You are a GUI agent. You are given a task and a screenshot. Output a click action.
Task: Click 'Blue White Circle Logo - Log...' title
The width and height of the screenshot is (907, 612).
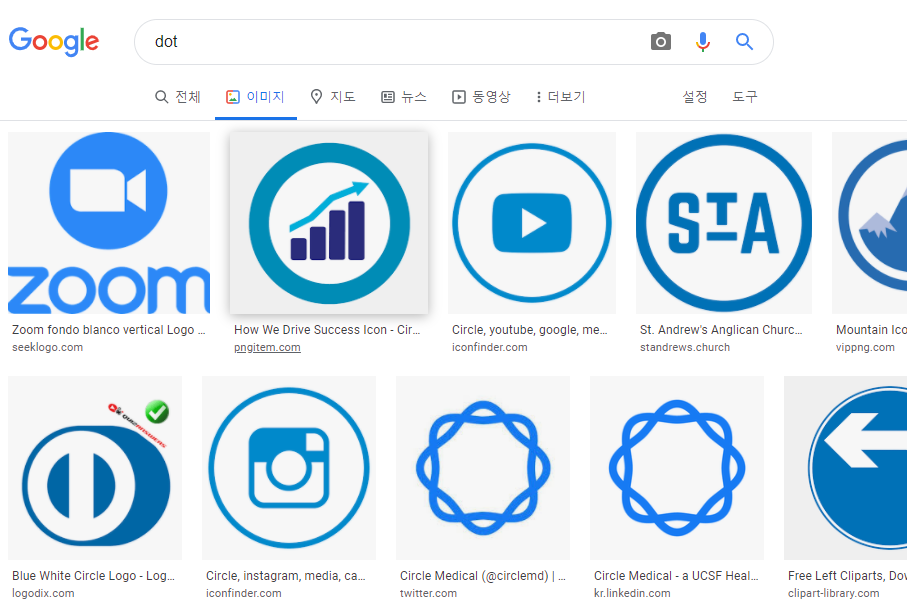93,576
